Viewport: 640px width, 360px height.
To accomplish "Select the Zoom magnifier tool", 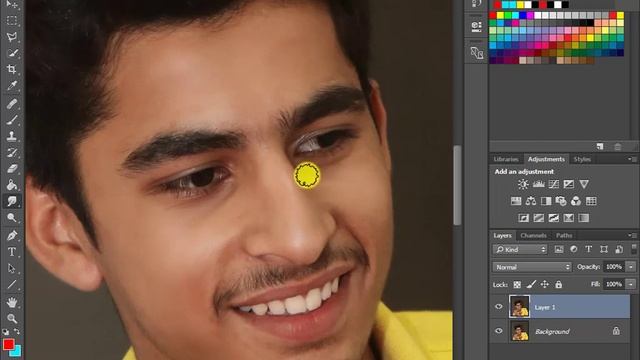I will [x=12, y=318].
